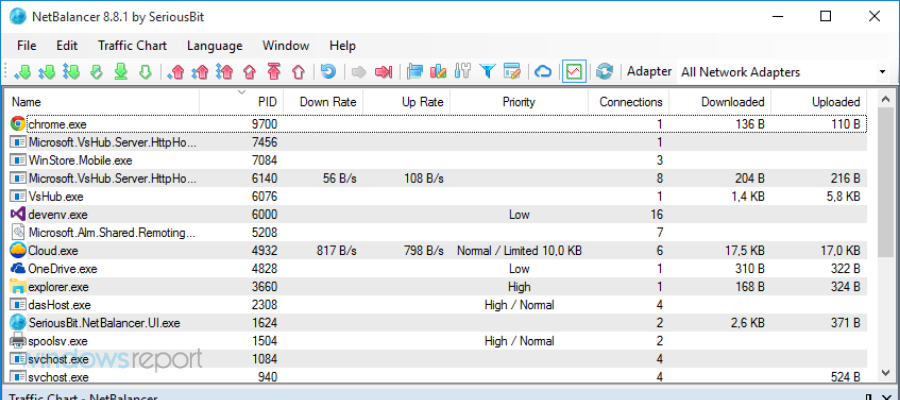Set high download priority (green arrow, three dots)
Screen dimensions: 900x400
(x=71, y=72)
